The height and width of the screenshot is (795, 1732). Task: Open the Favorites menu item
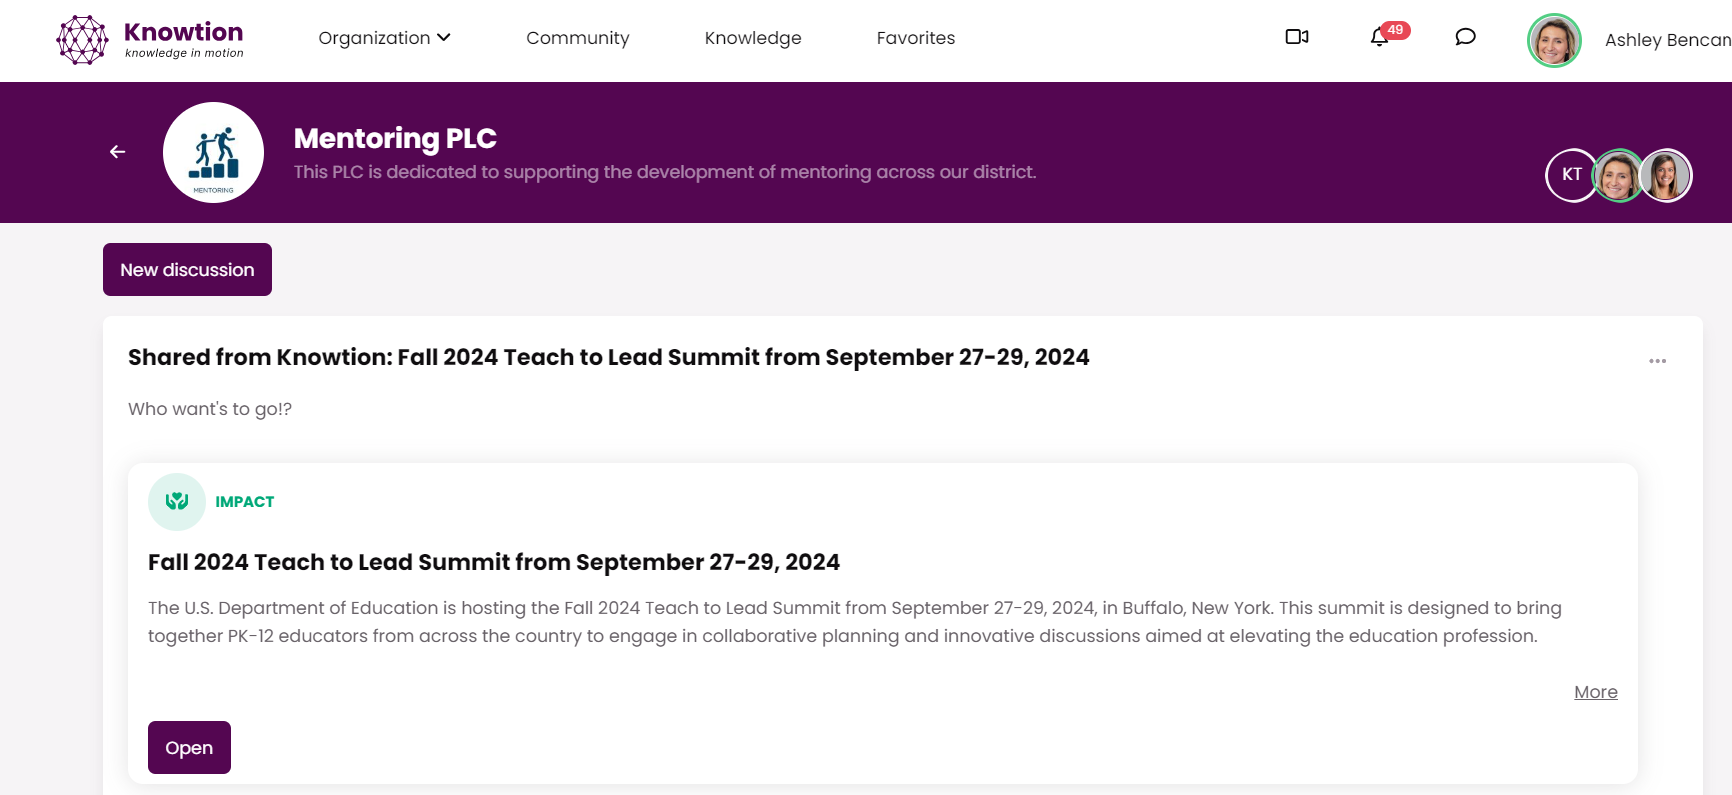(x=915, y=38)
